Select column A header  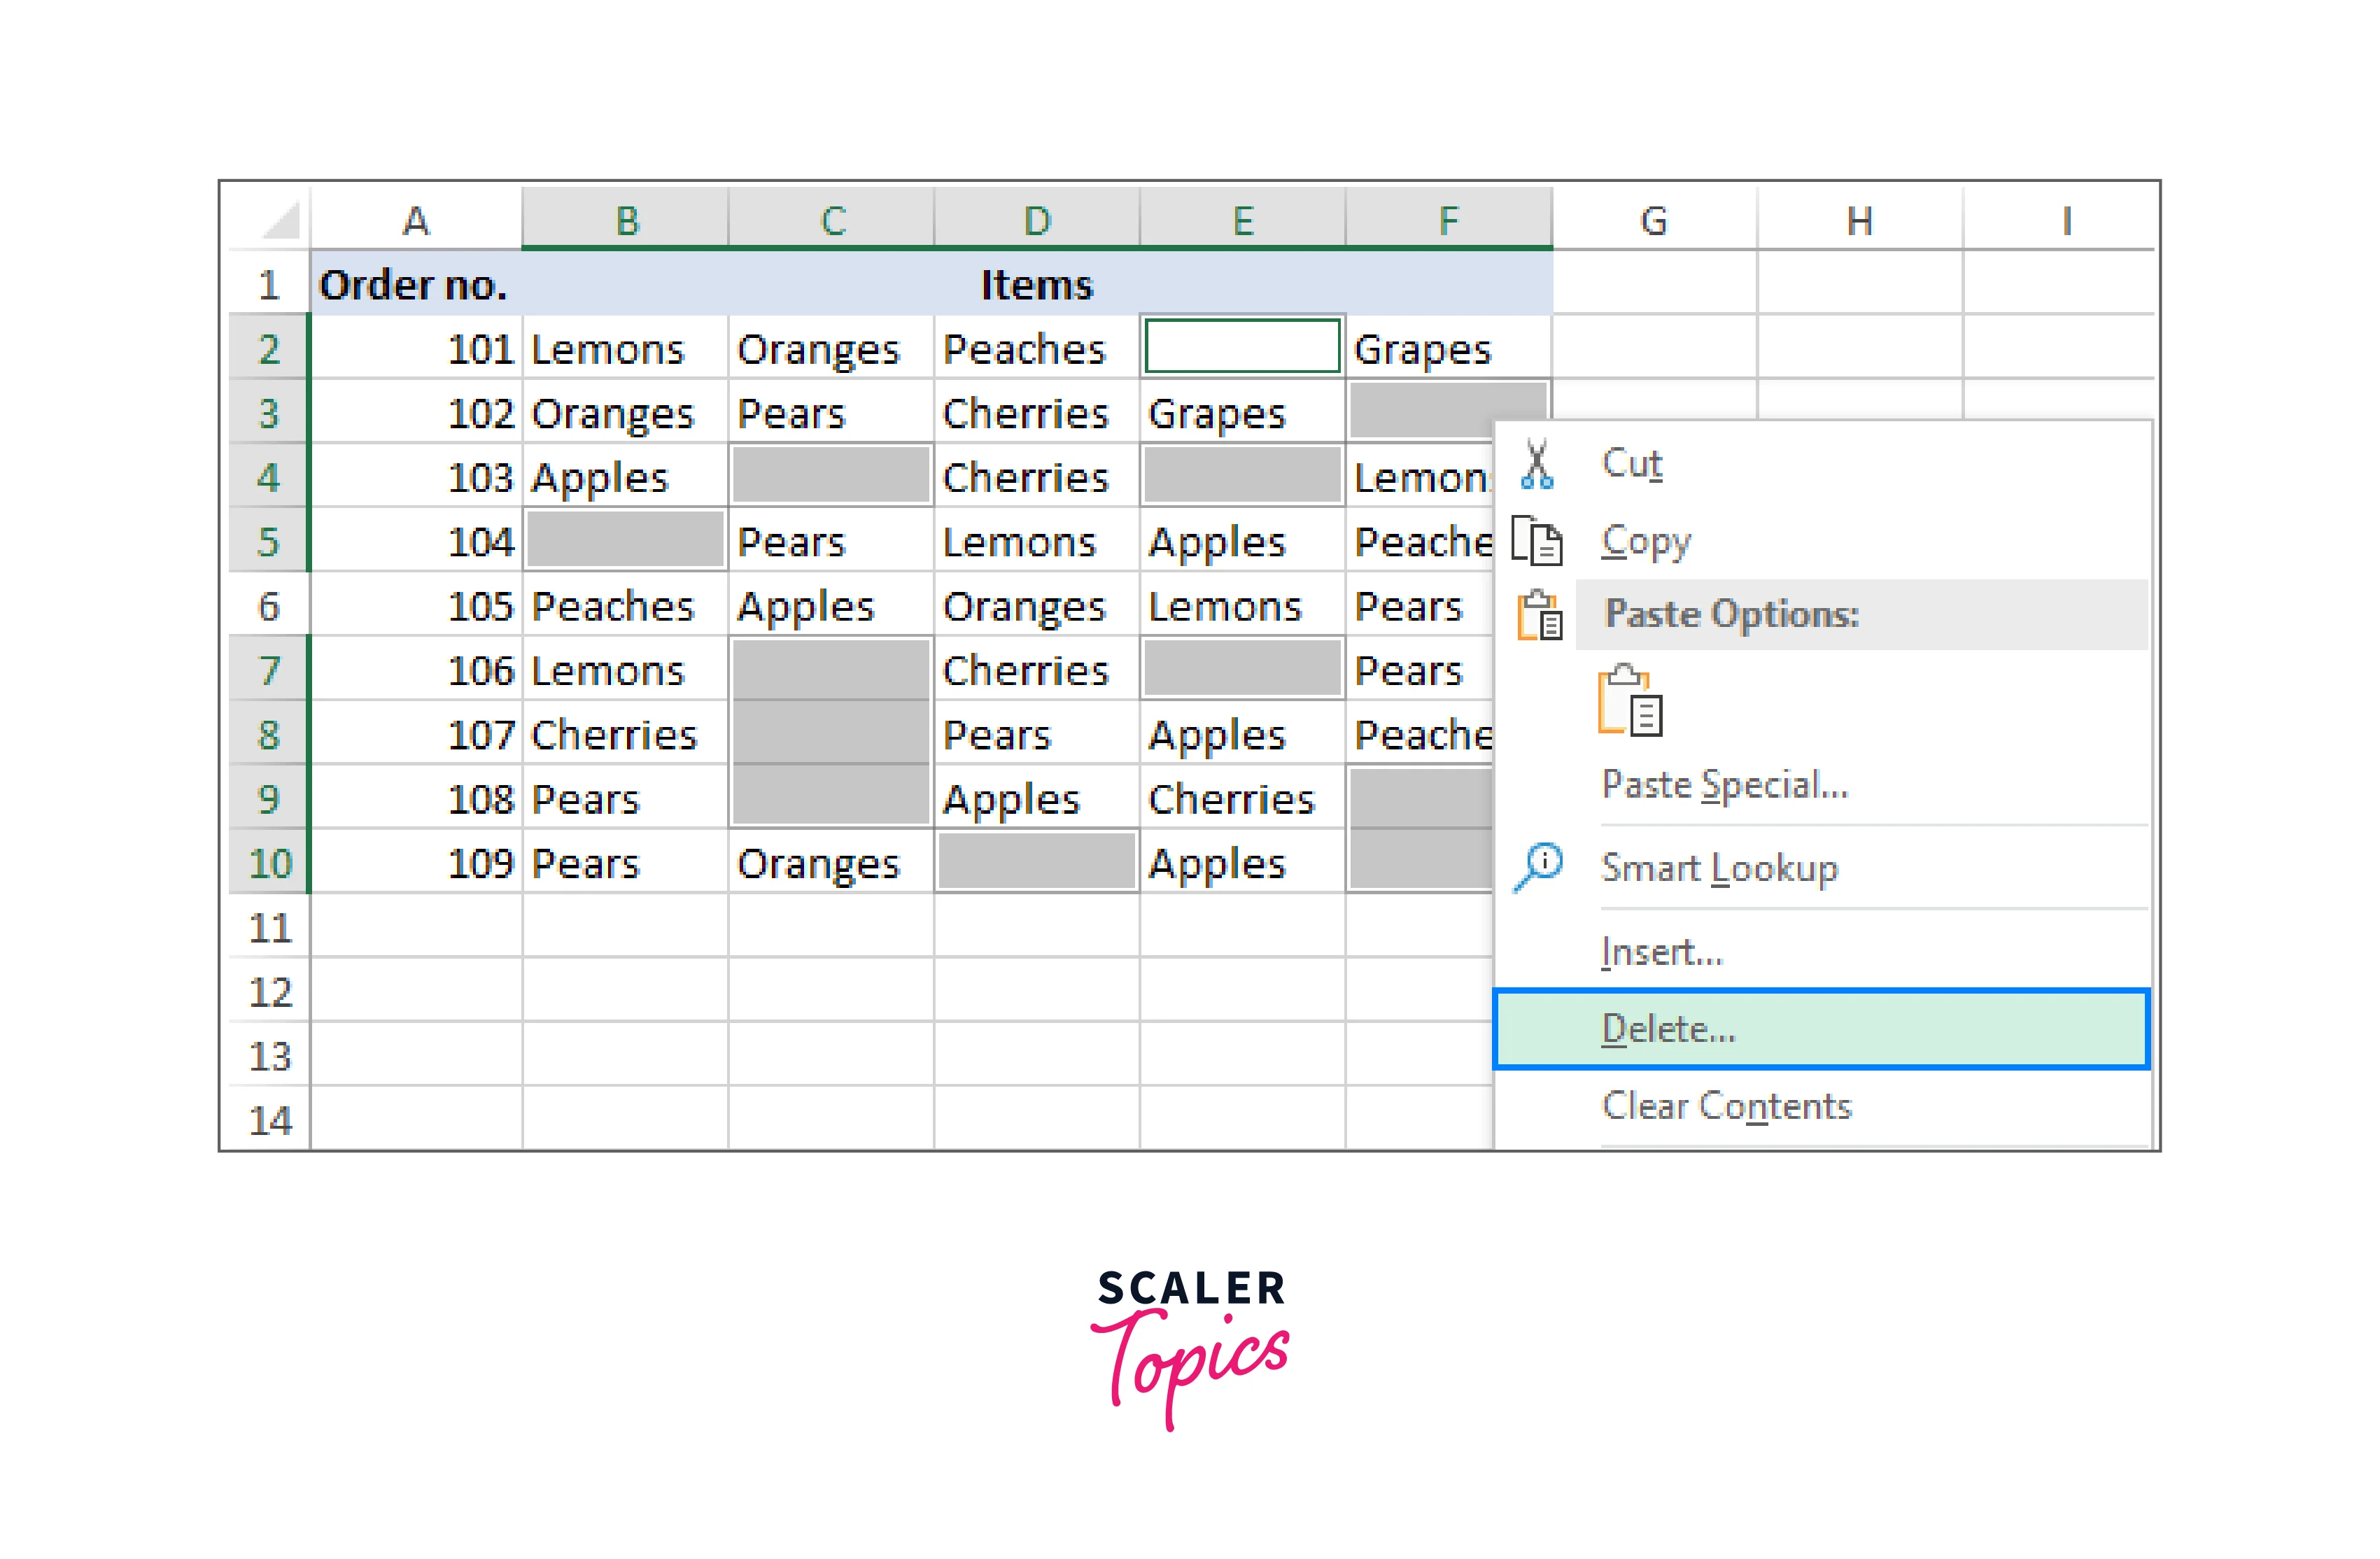(x=416, y=220)
